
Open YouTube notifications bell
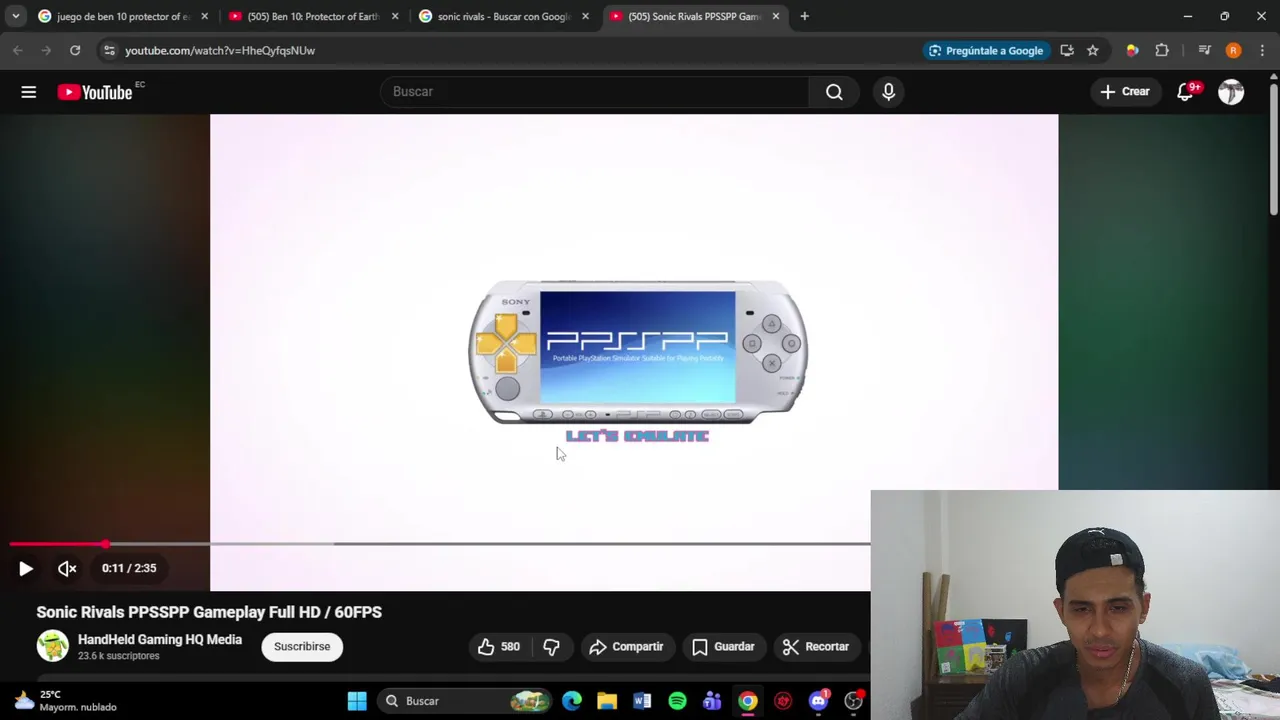tap(1186, 92)
